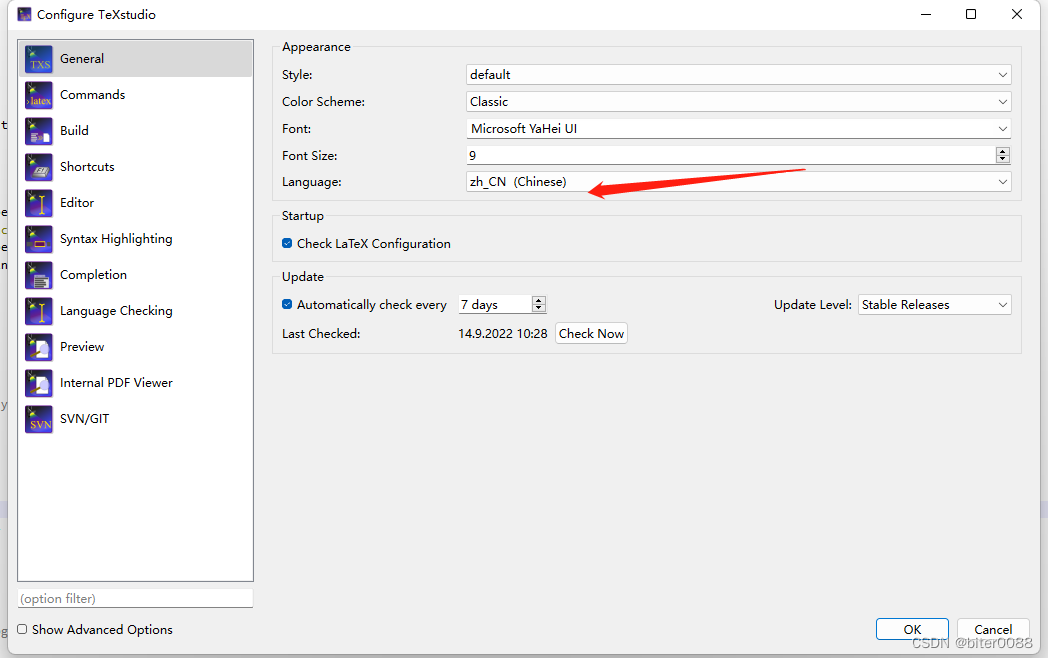
Task: Switch to the Commands settings page
Action: [136, 95]
